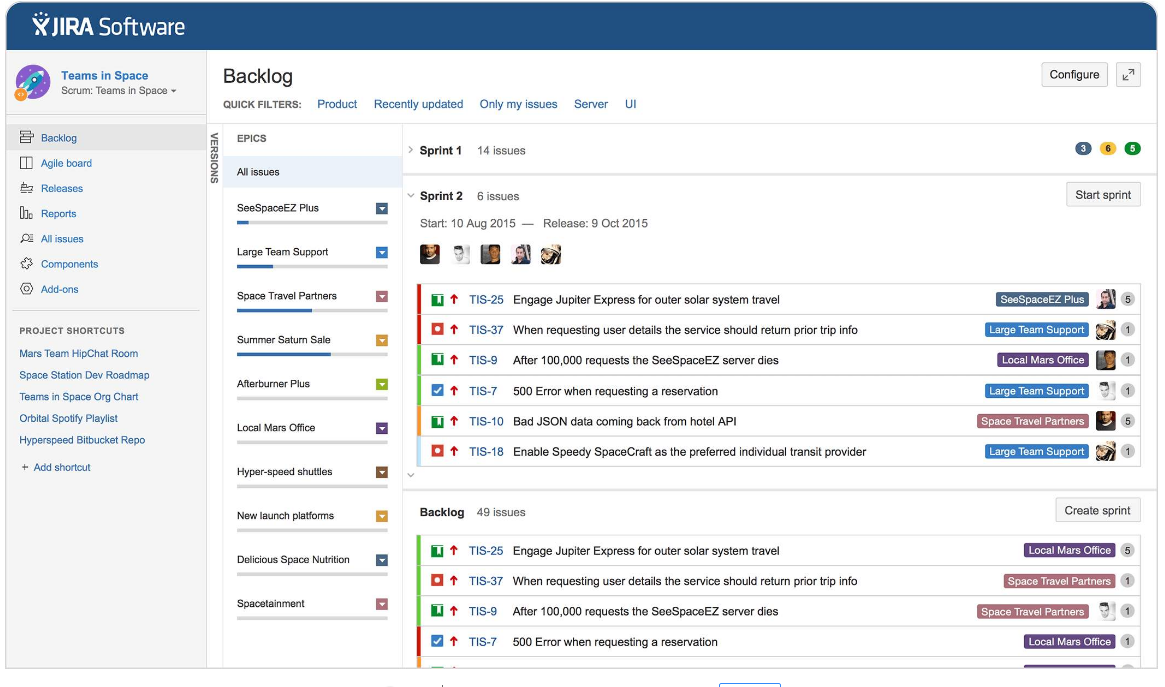
Task: Open dropdown for Local Mars Office epic
Action: click(382, 428)
